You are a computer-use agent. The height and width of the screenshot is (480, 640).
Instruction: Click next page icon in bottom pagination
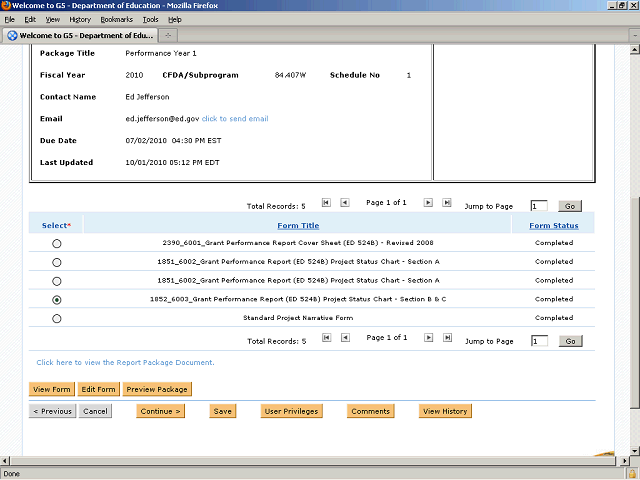tap(428, 338)
